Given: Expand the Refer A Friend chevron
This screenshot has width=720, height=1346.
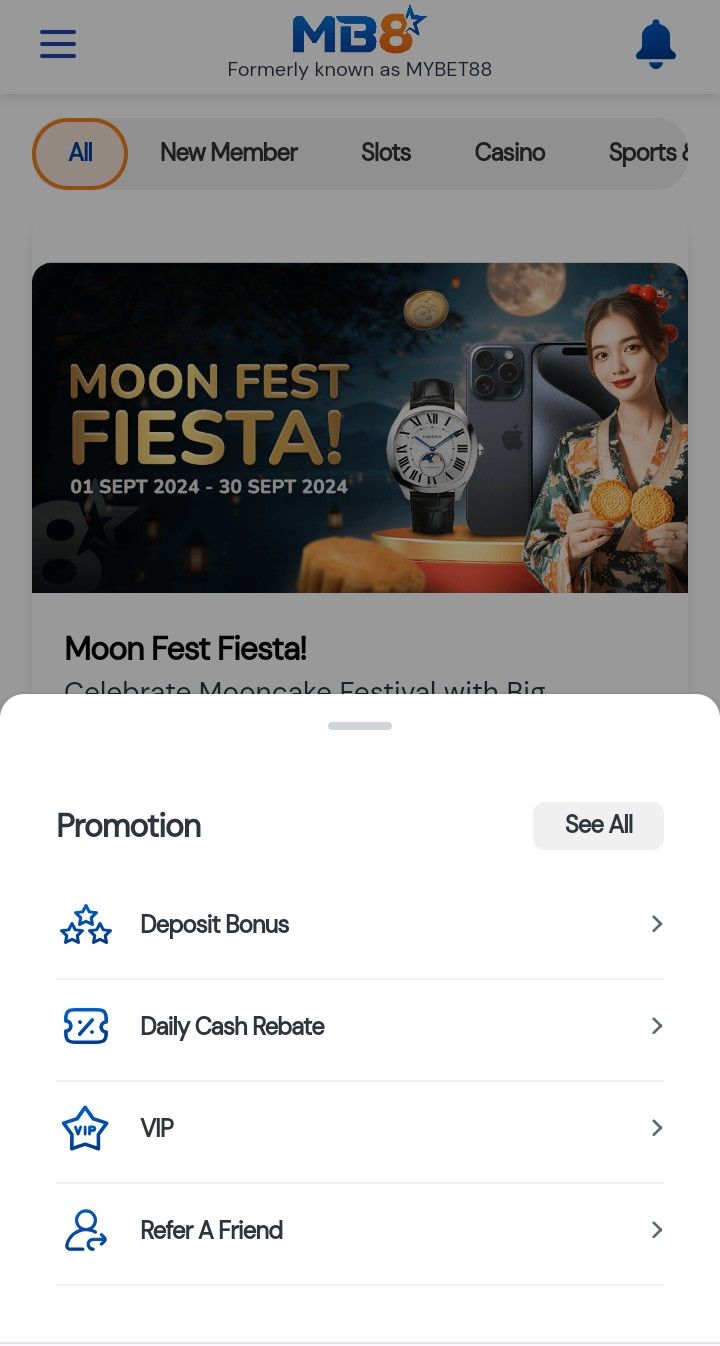Looking at the screenshot, I should [657, 1231].
